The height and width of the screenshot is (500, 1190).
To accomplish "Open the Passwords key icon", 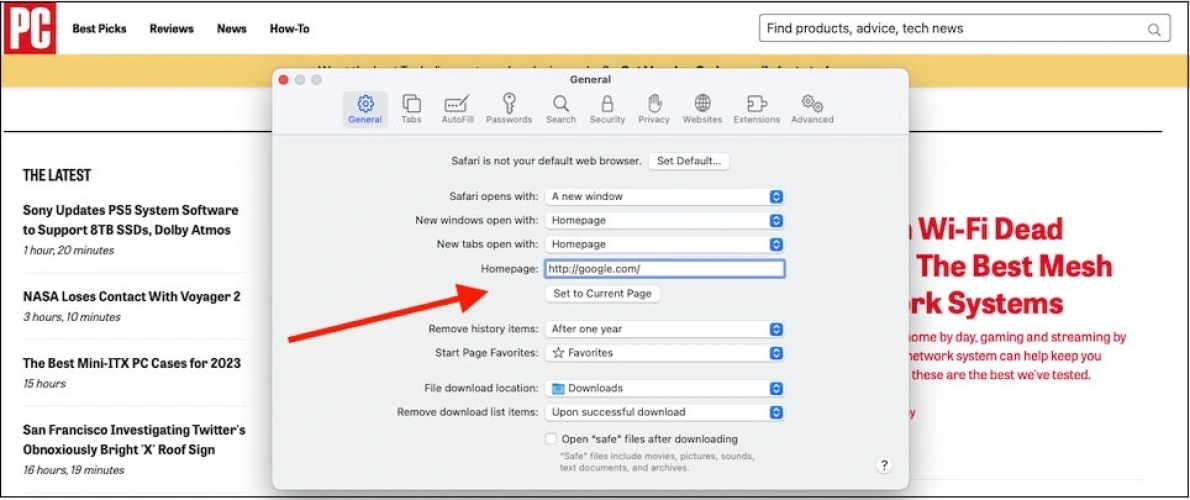I will (509, 108).
